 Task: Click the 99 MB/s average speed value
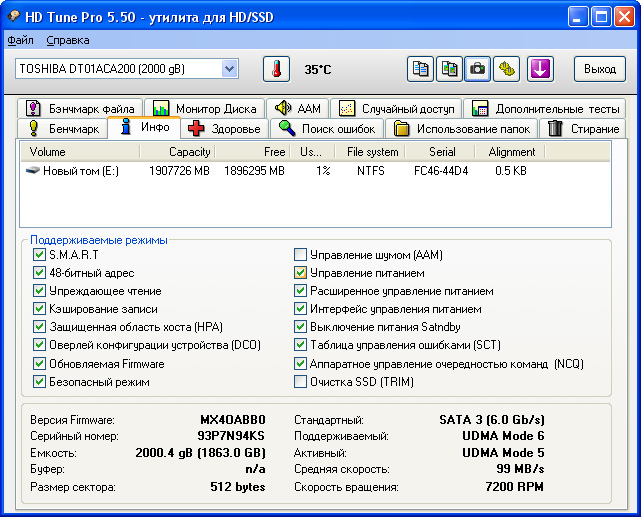(520, 469)
